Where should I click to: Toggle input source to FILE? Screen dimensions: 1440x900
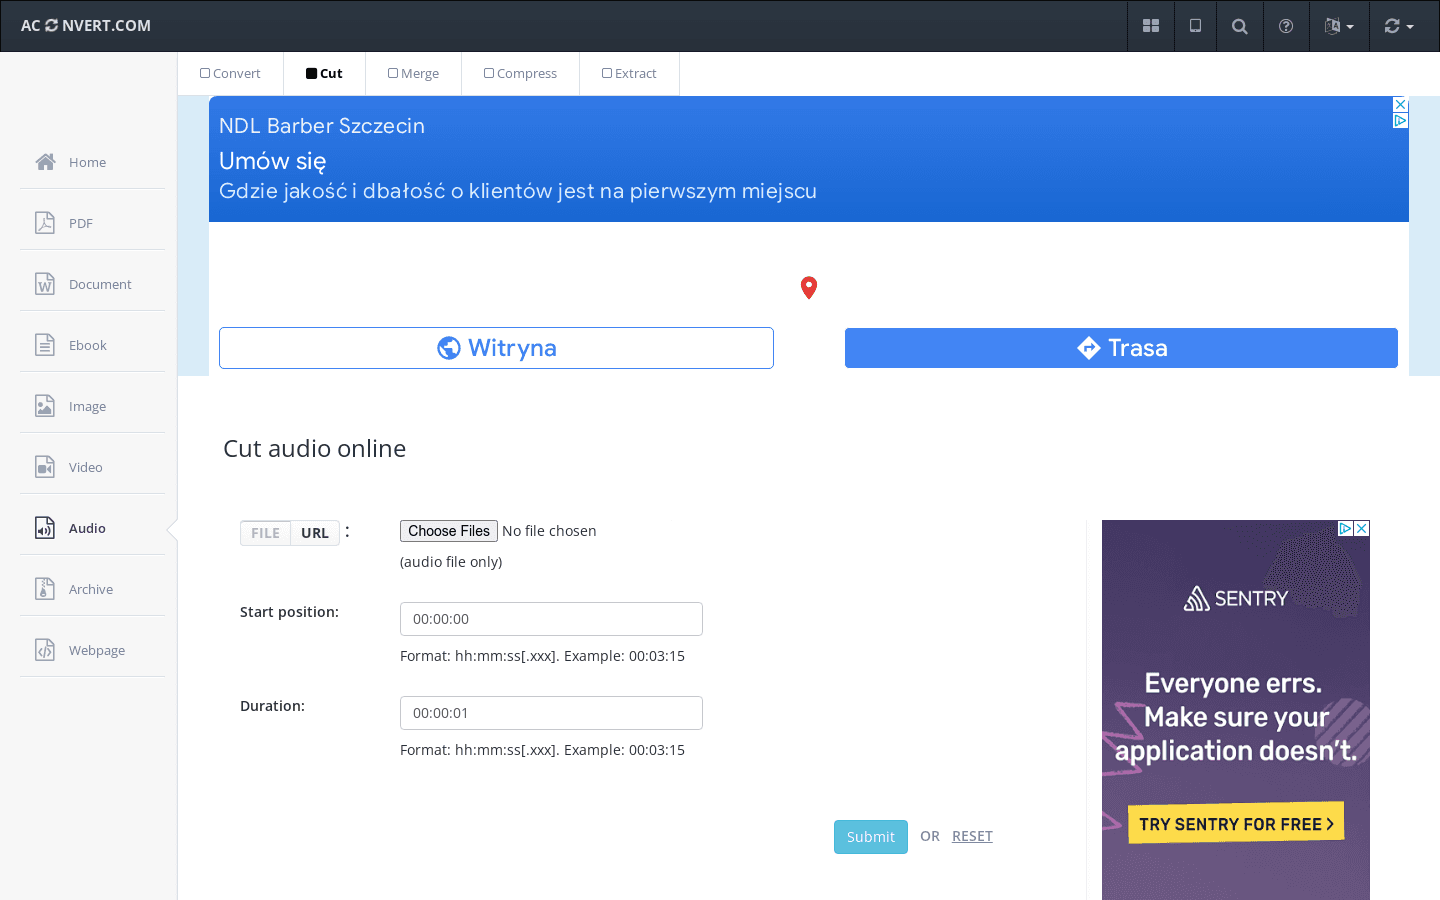(x=265, y=533)
